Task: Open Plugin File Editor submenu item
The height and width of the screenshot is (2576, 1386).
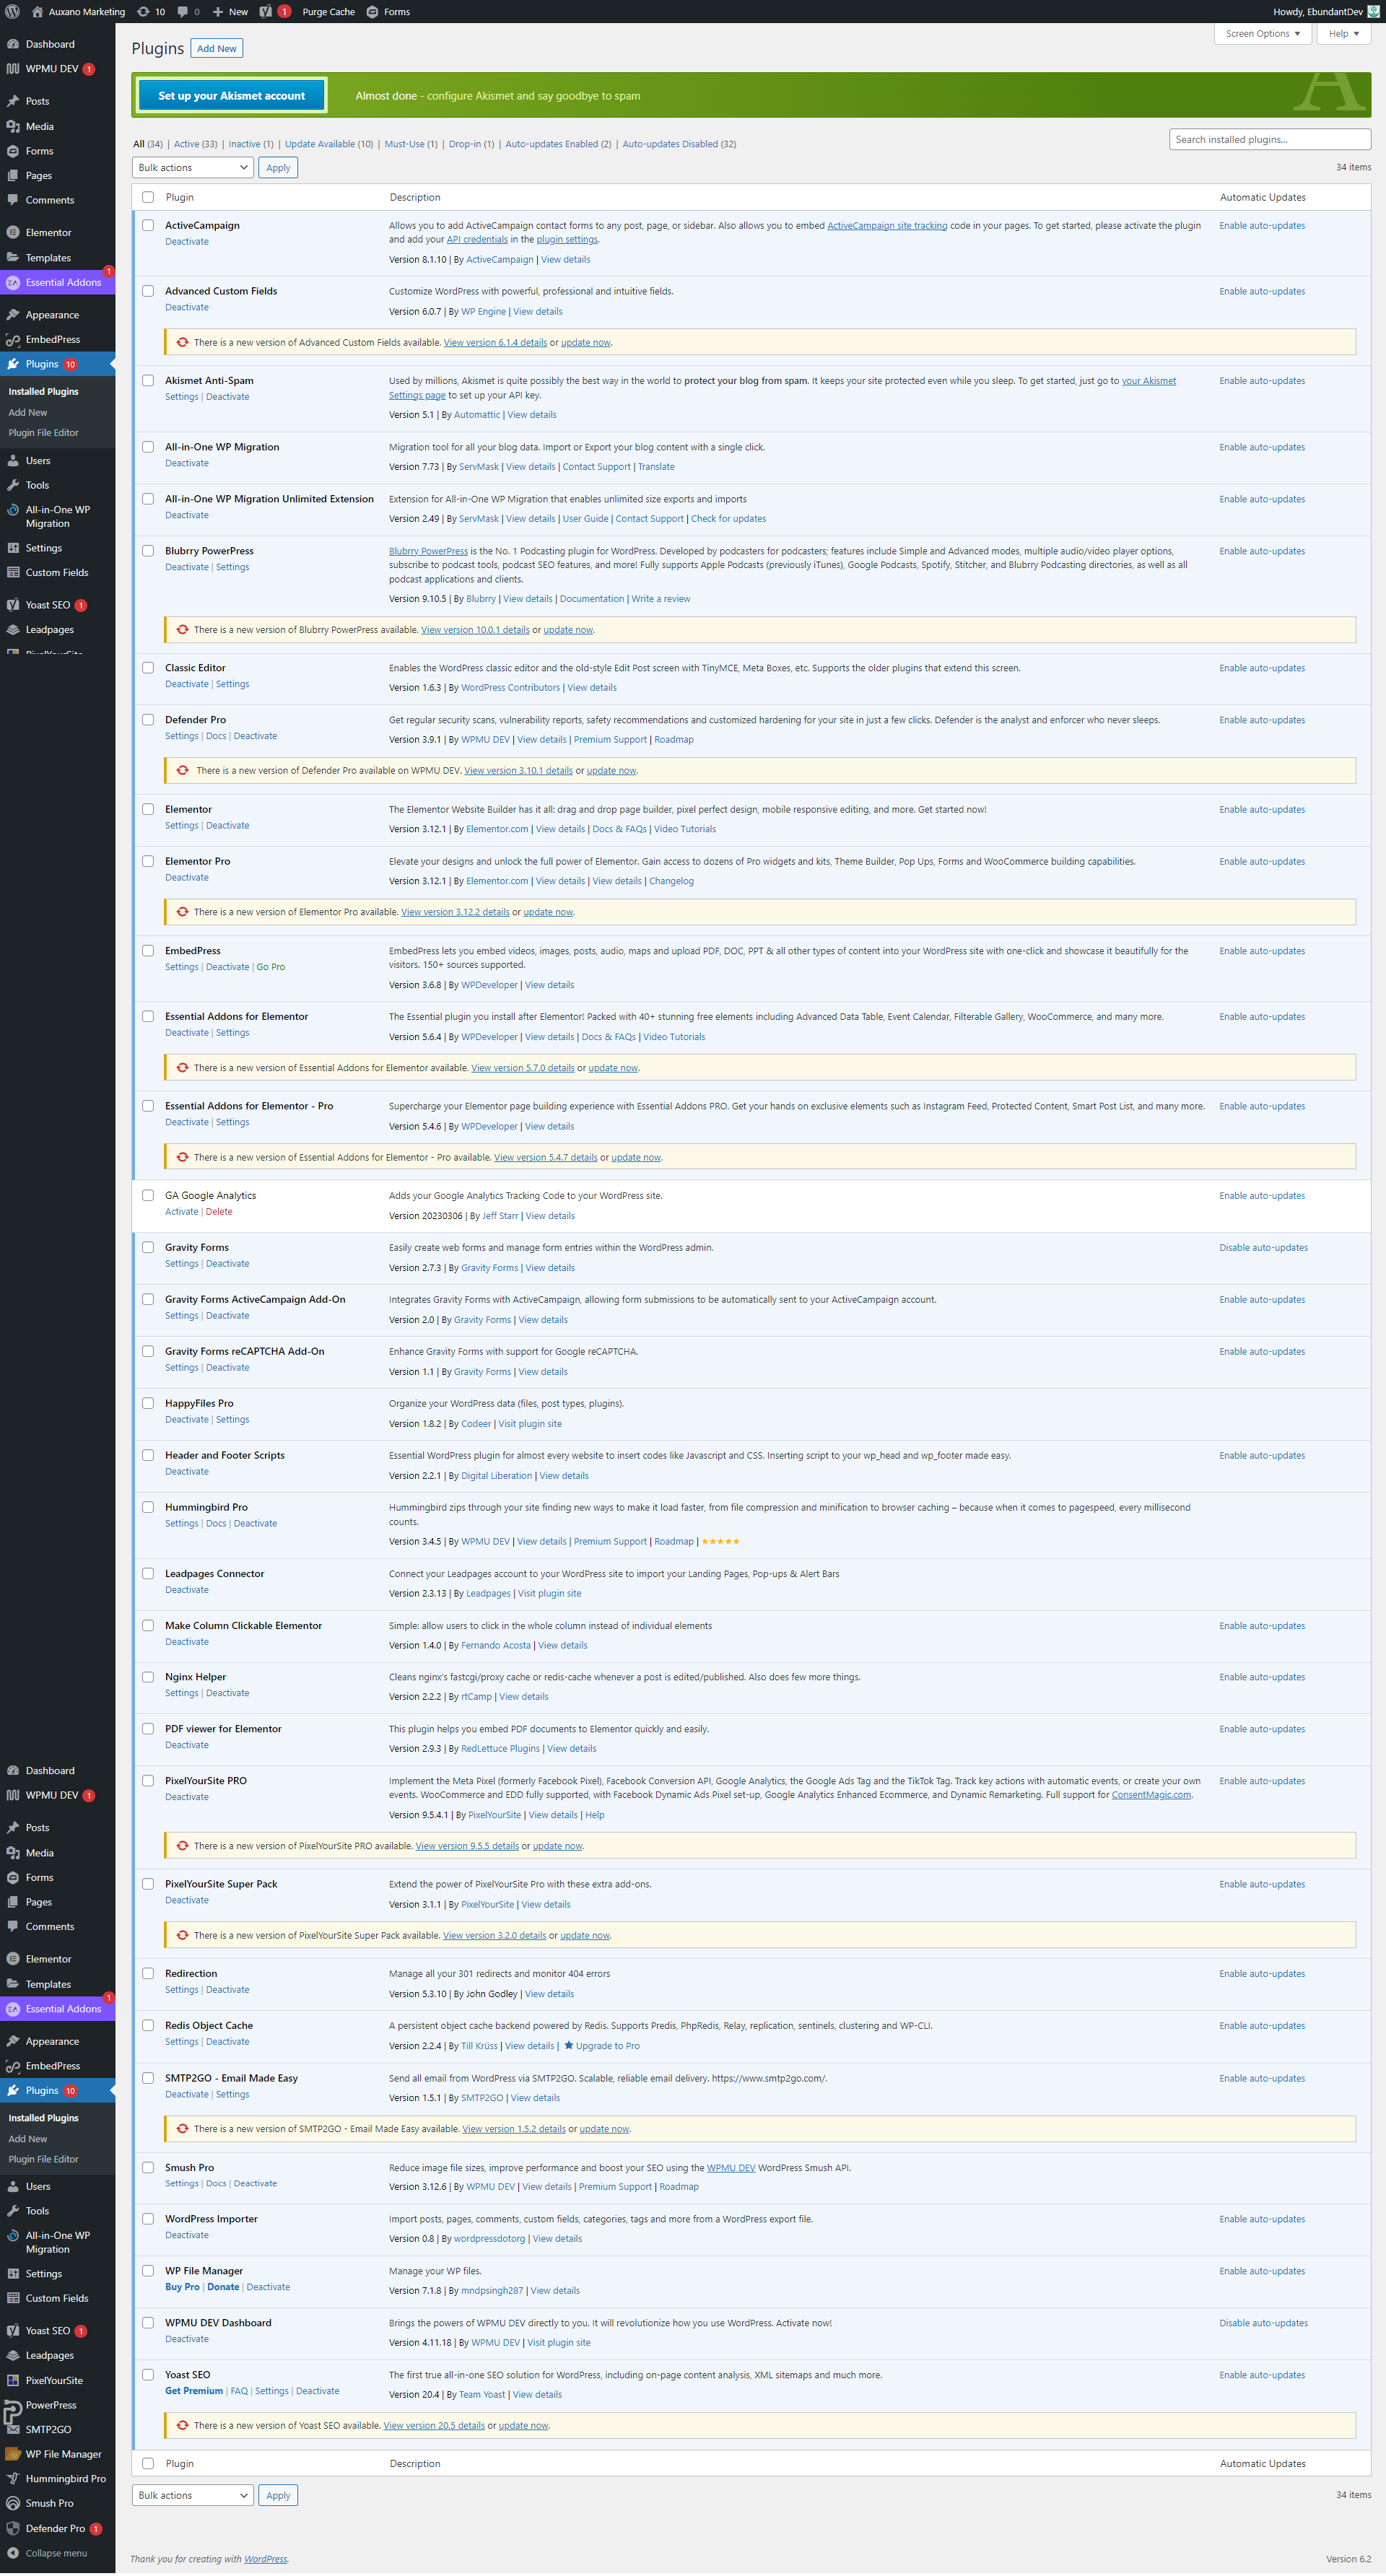Action: point(43,433)
